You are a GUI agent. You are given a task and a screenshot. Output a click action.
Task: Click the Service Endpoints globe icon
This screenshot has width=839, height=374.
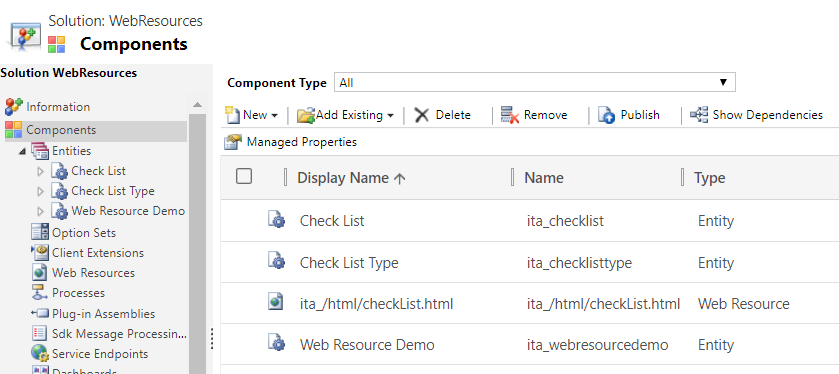pos(40,353)
